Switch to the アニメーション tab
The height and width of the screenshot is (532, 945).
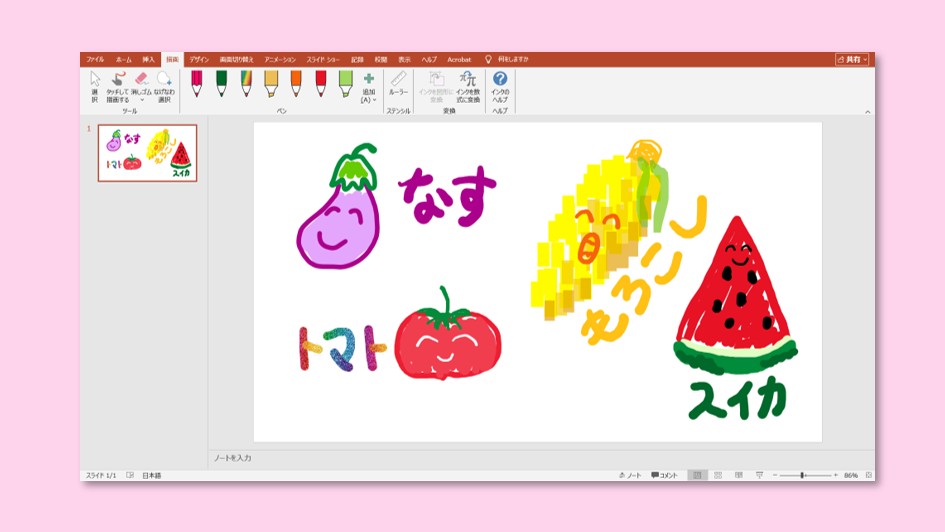(280, 60)
